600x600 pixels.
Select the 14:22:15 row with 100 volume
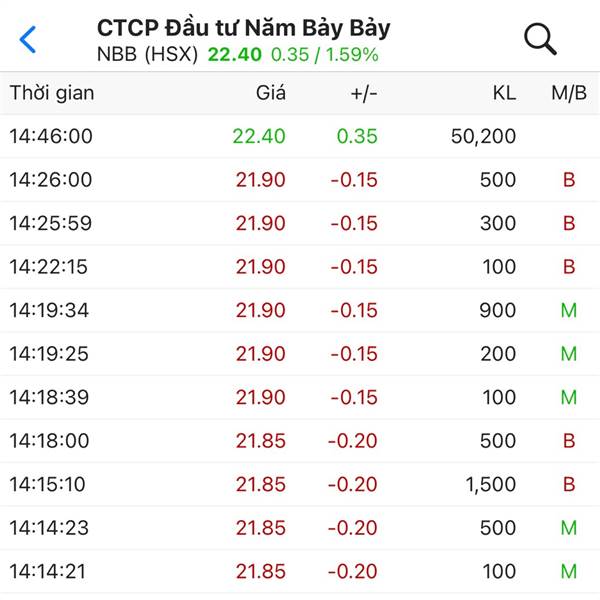pyautogui.click(x=300, y=267)
